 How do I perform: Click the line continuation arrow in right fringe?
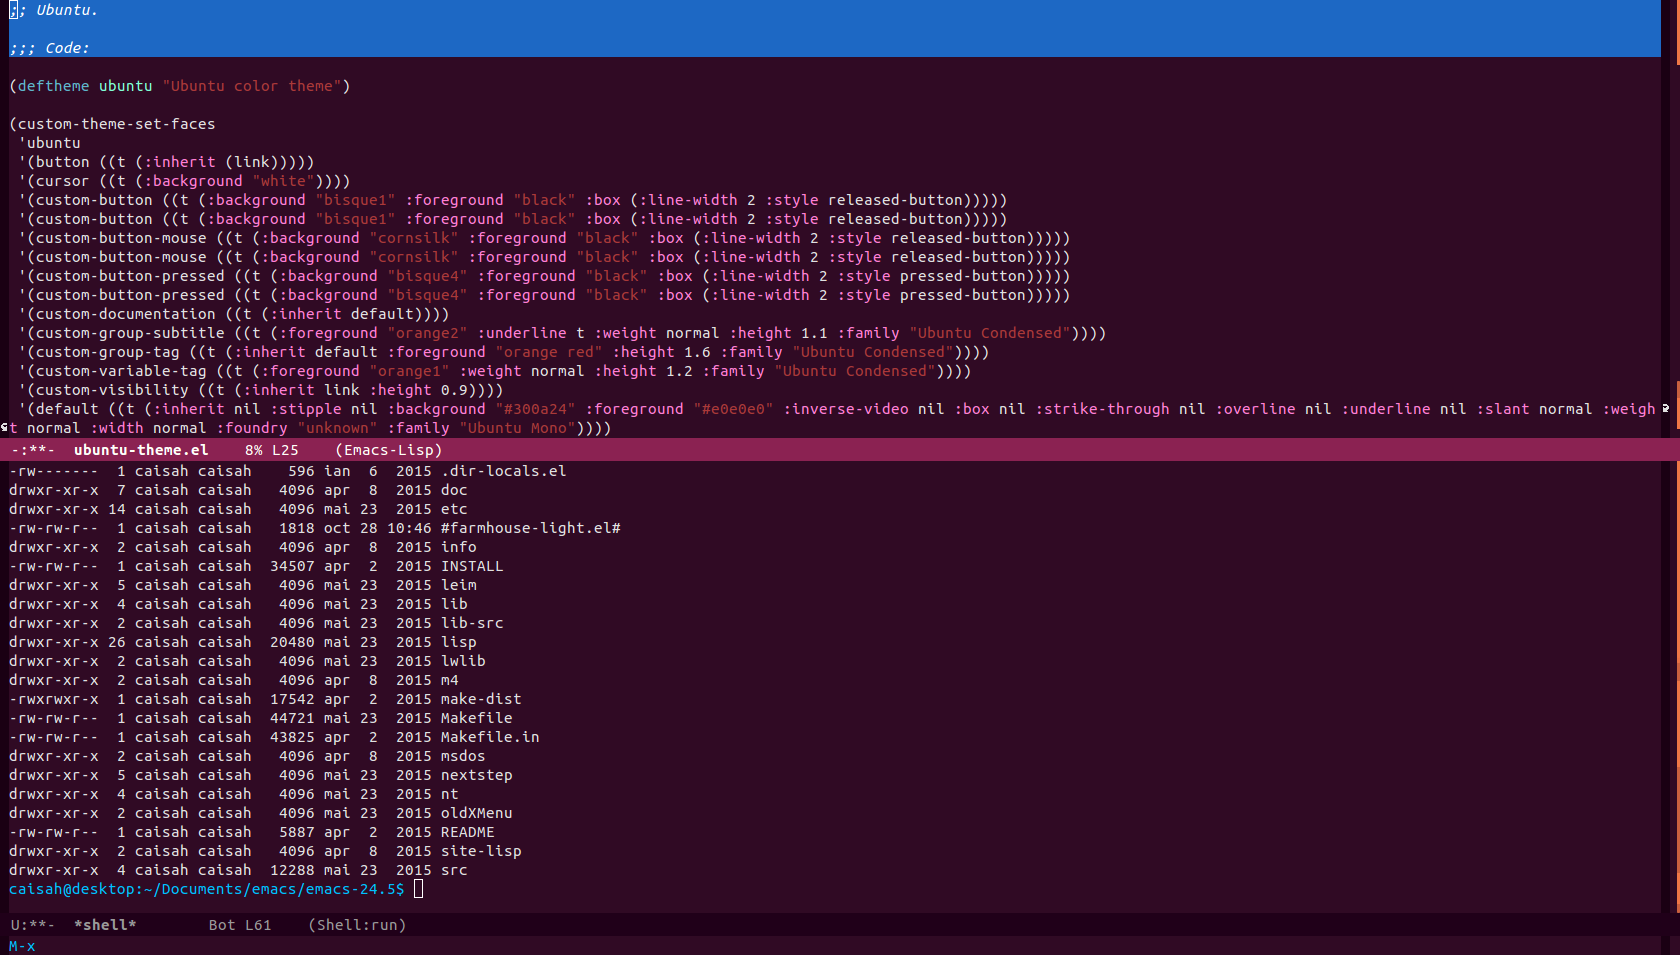coord(1665,408)
